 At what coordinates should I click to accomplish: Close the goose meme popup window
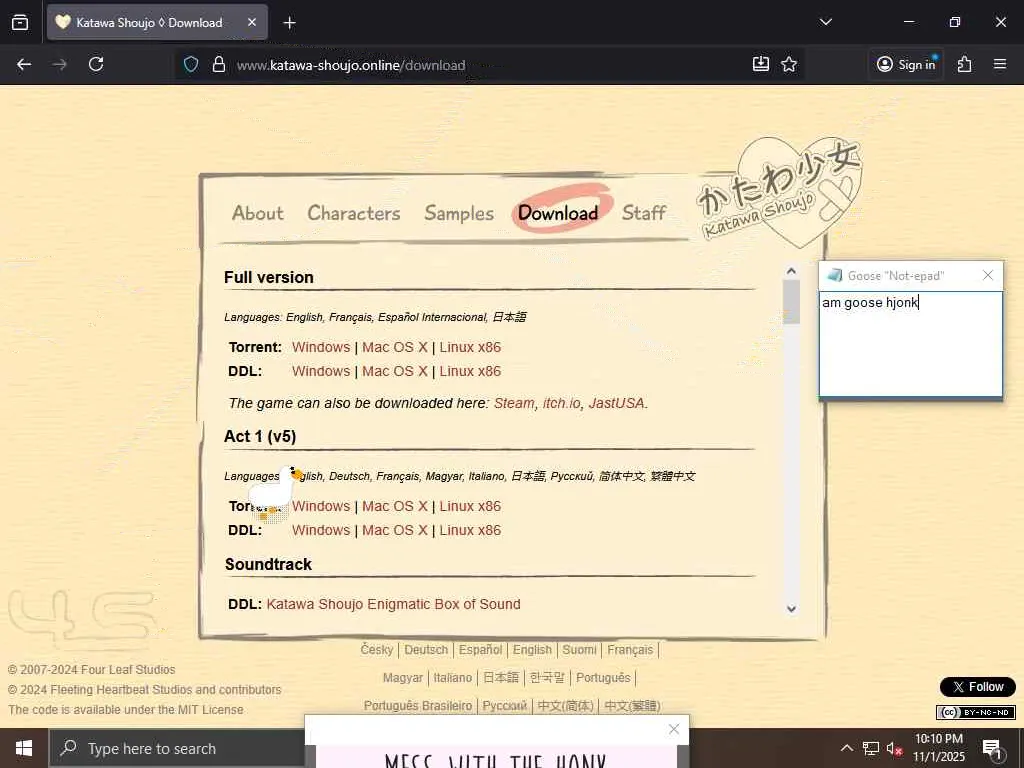[674, 729]
